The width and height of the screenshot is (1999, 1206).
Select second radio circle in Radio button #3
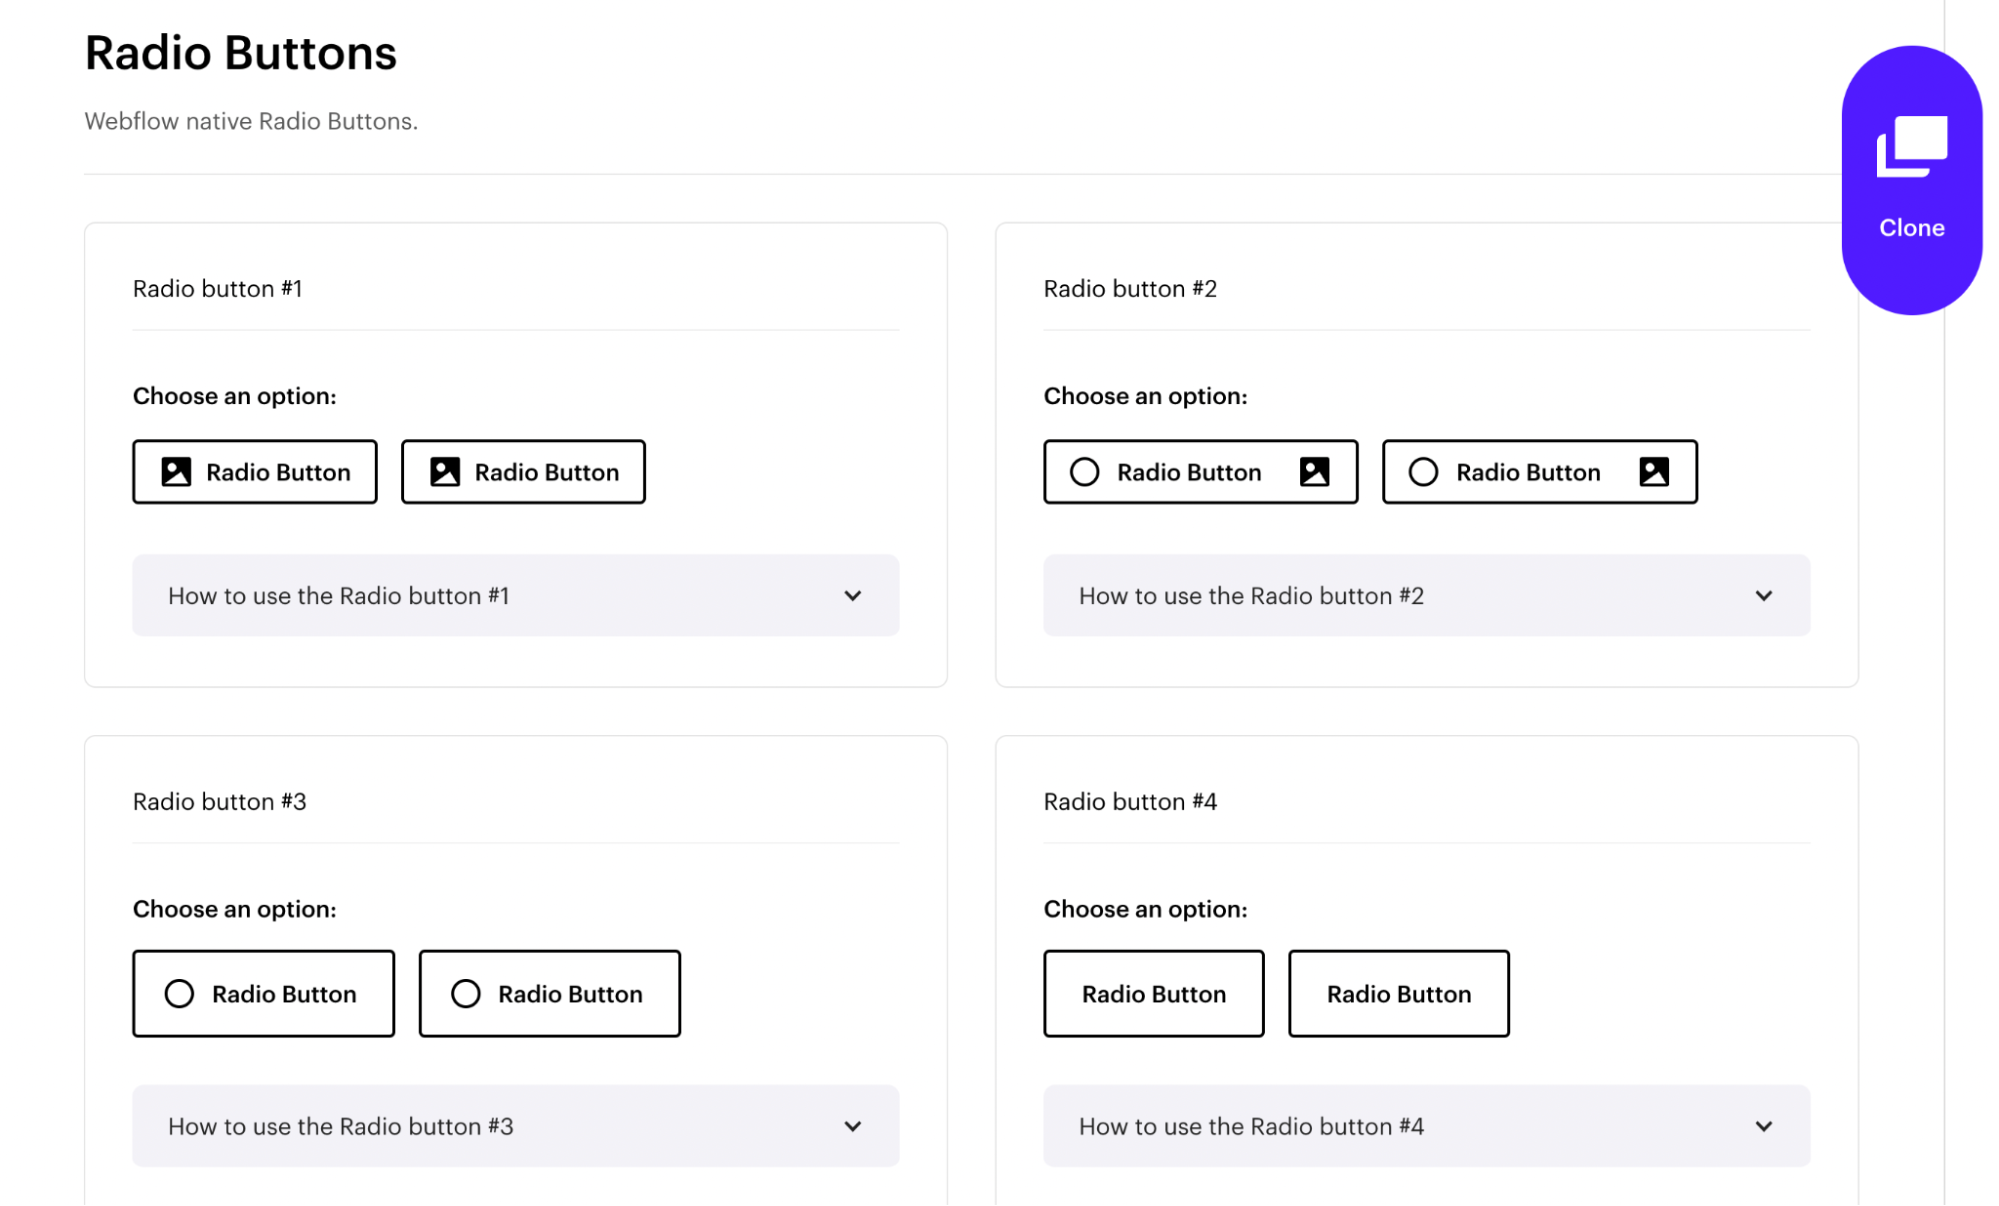pos(466,994)
